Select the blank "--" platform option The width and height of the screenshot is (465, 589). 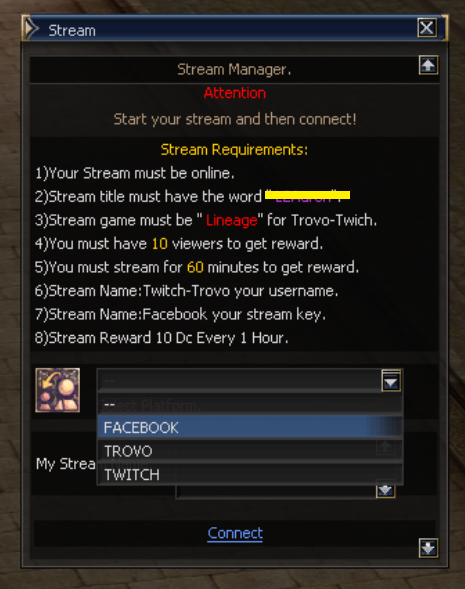[x=249, y=404]
